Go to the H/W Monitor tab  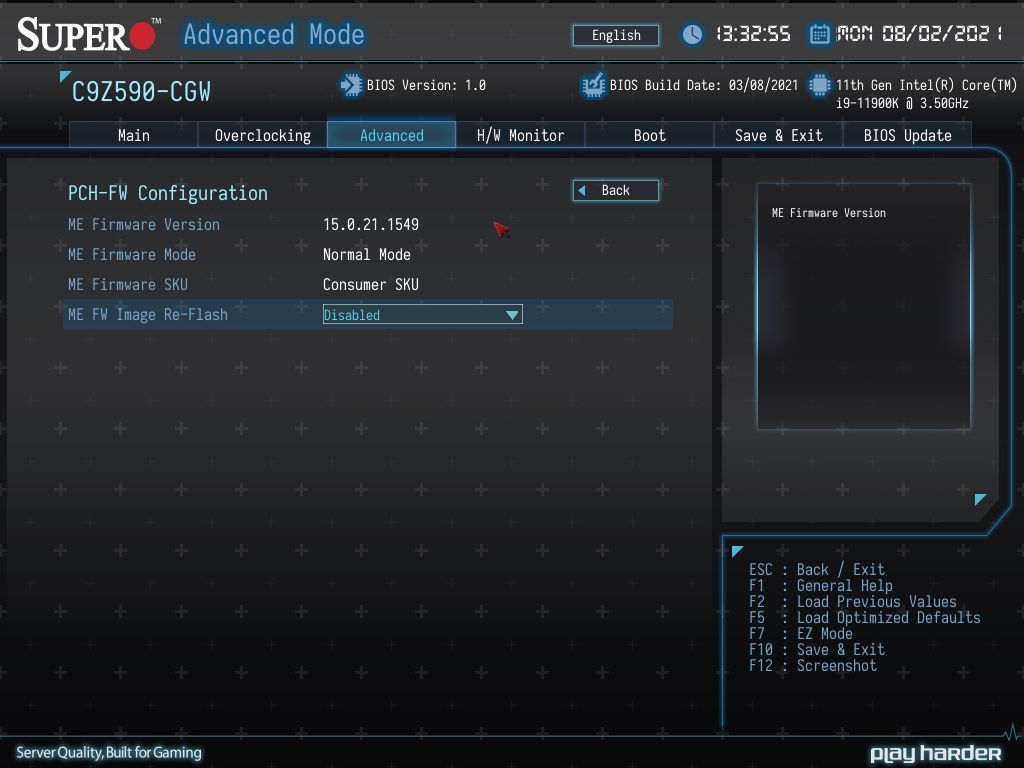point(520,136)
